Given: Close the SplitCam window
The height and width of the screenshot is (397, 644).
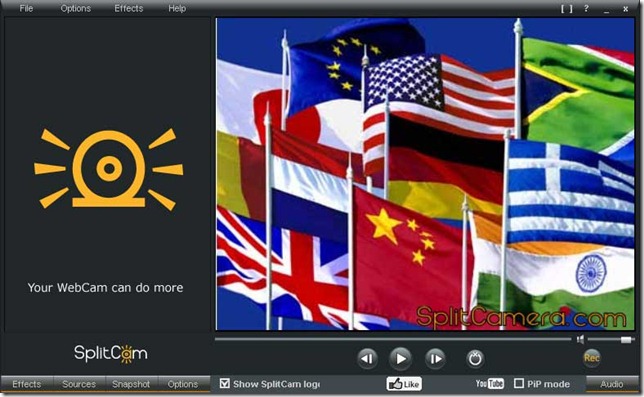Looking at the screenshot, I should 625,9.
